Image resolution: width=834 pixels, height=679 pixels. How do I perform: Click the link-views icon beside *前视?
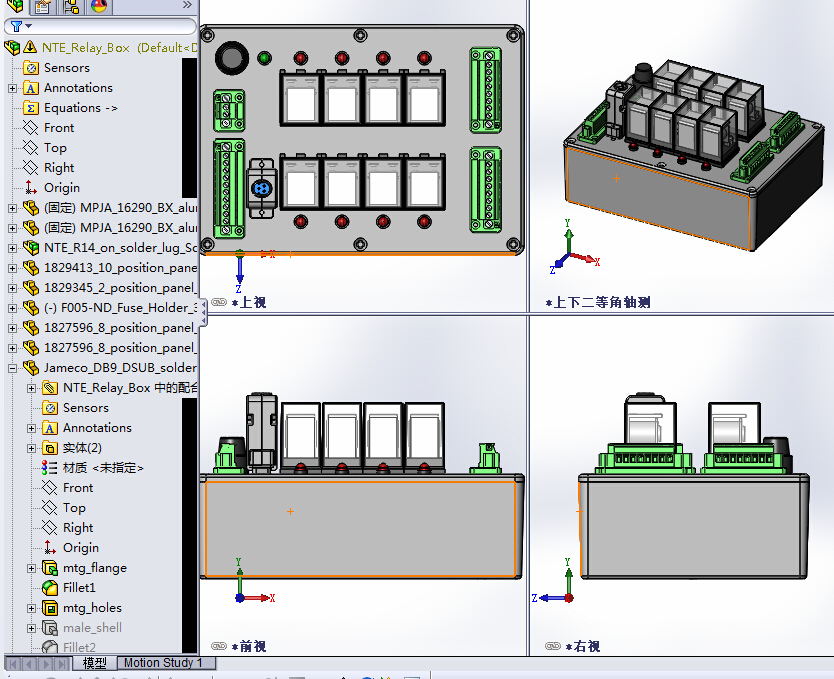(x=219, y=646)
